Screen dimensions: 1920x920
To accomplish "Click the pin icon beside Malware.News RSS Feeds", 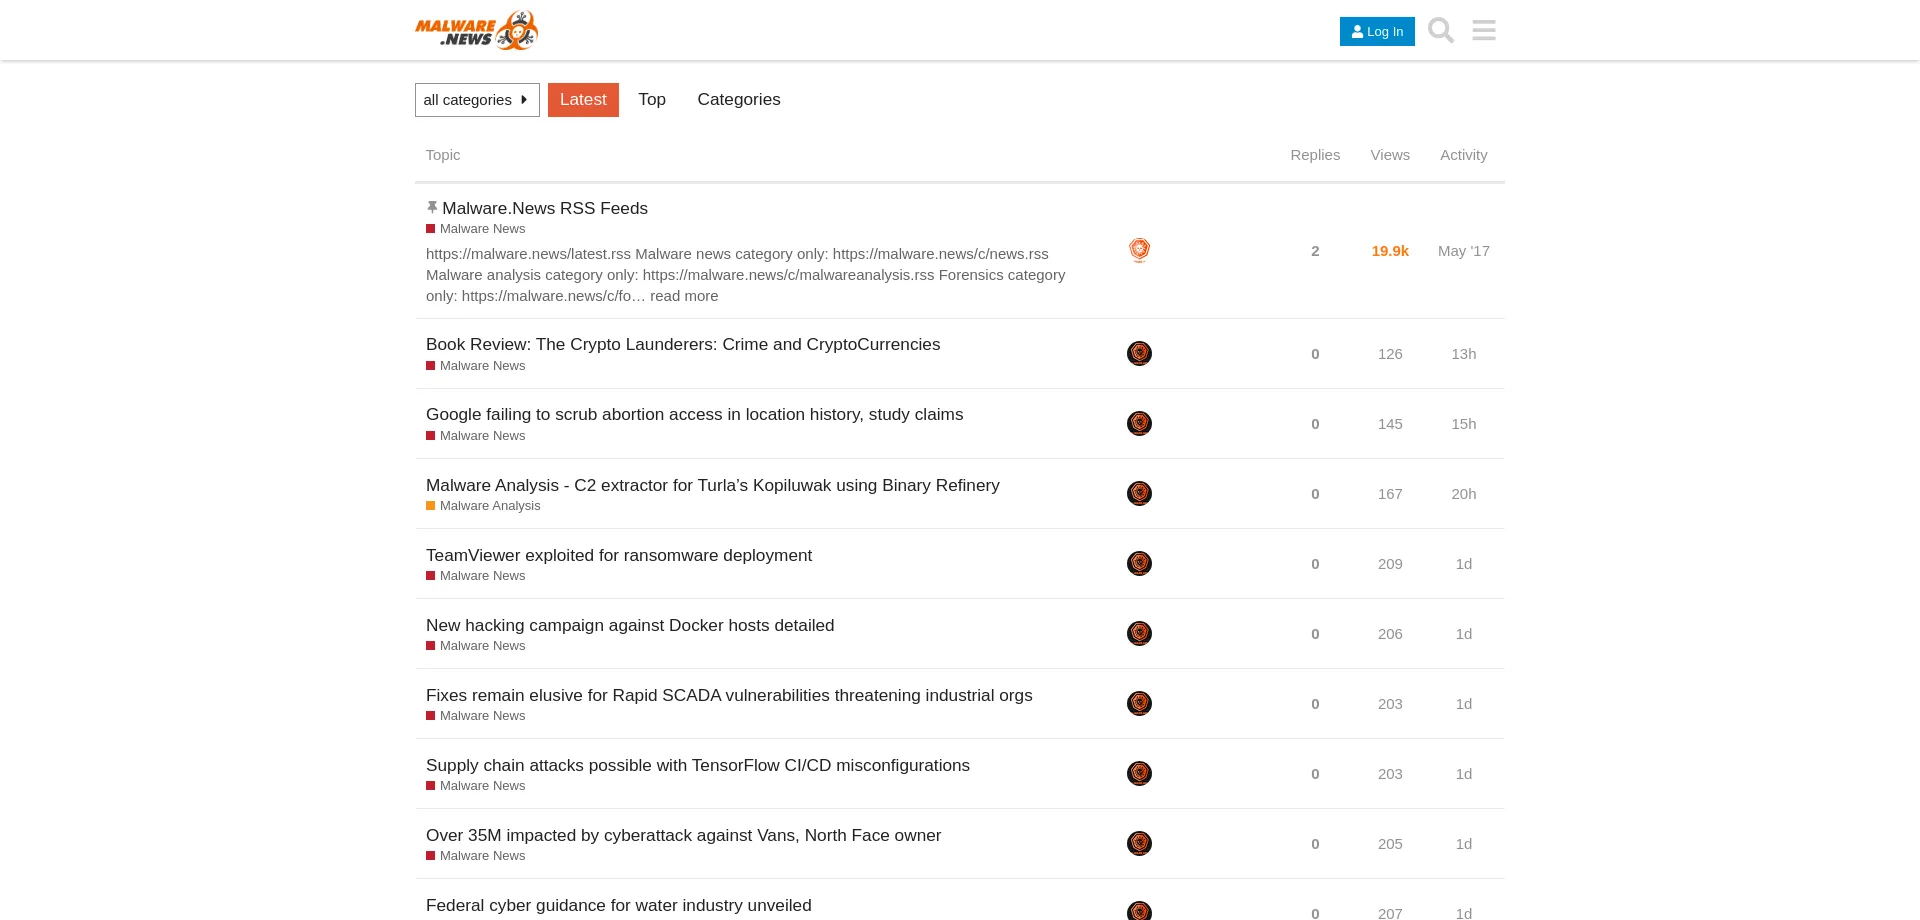I will [x=432, y=208].
